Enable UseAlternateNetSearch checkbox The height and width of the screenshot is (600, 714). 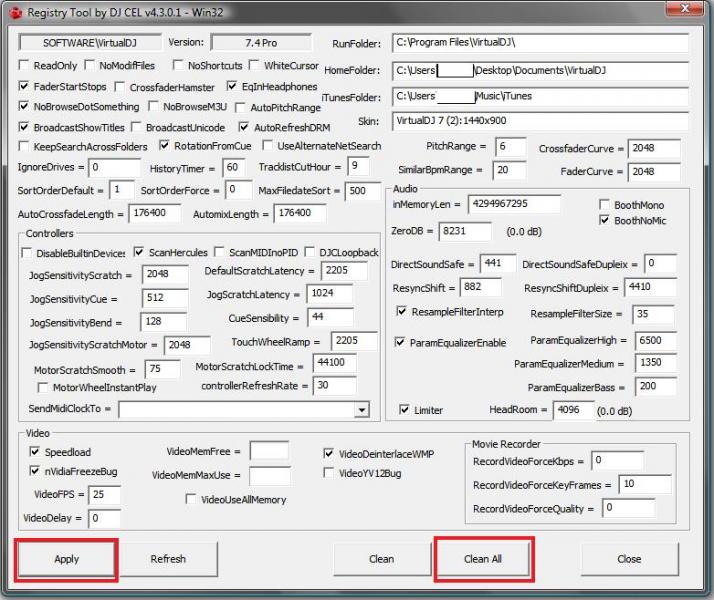pos(268,145)
